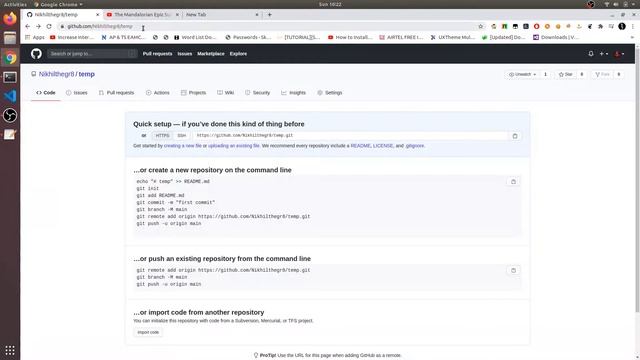640x360 pixels.
Task: Open the repository Settings tab
Action: point(330,93)
